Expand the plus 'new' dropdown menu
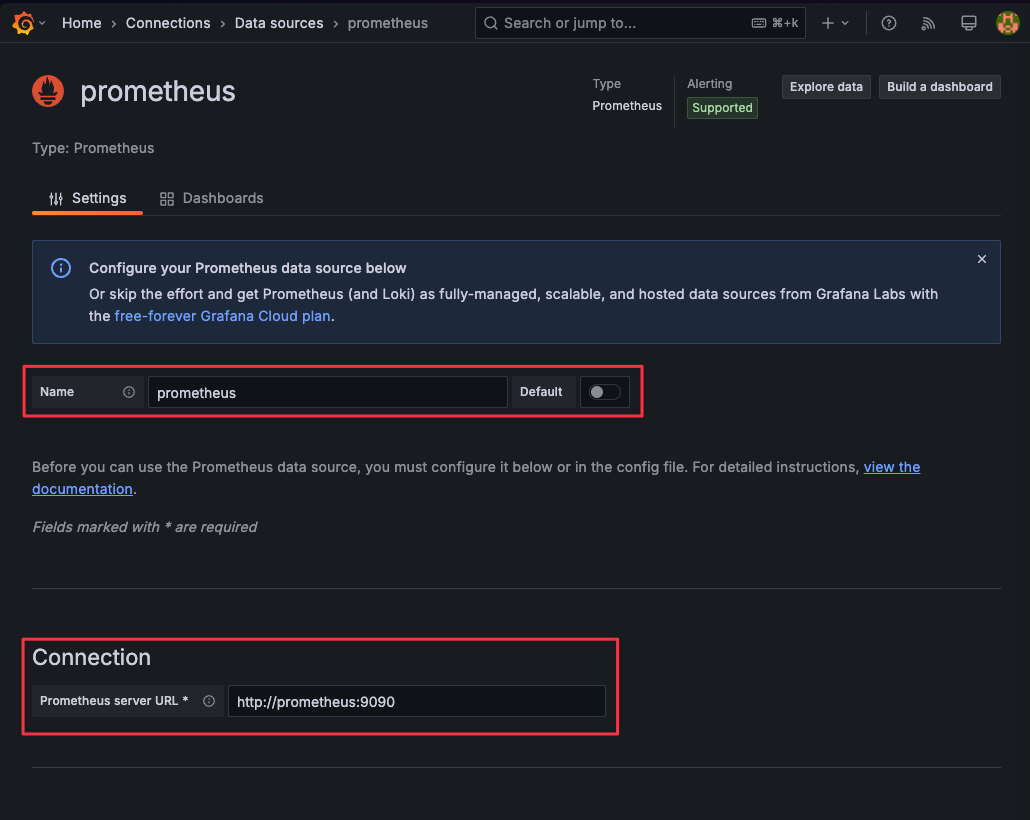This screenshot has width=1030, height=820. 834,23
